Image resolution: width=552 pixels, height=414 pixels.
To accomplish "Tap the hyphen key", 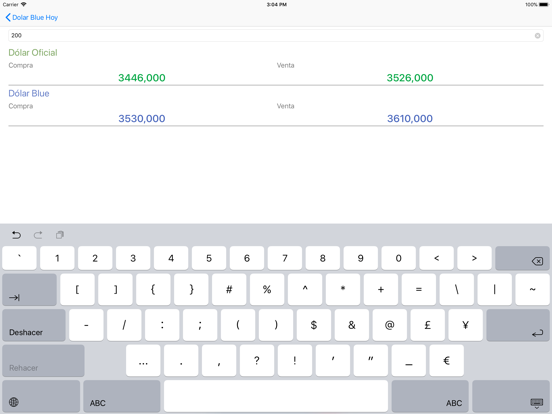I will (x=86, y=325).
